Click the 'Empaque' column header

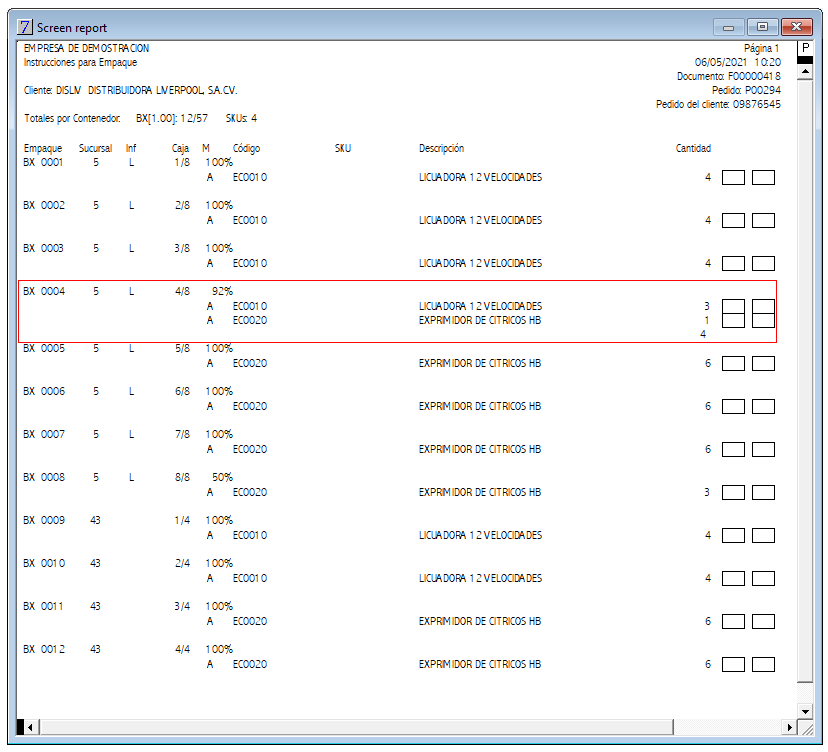[43, 149]
